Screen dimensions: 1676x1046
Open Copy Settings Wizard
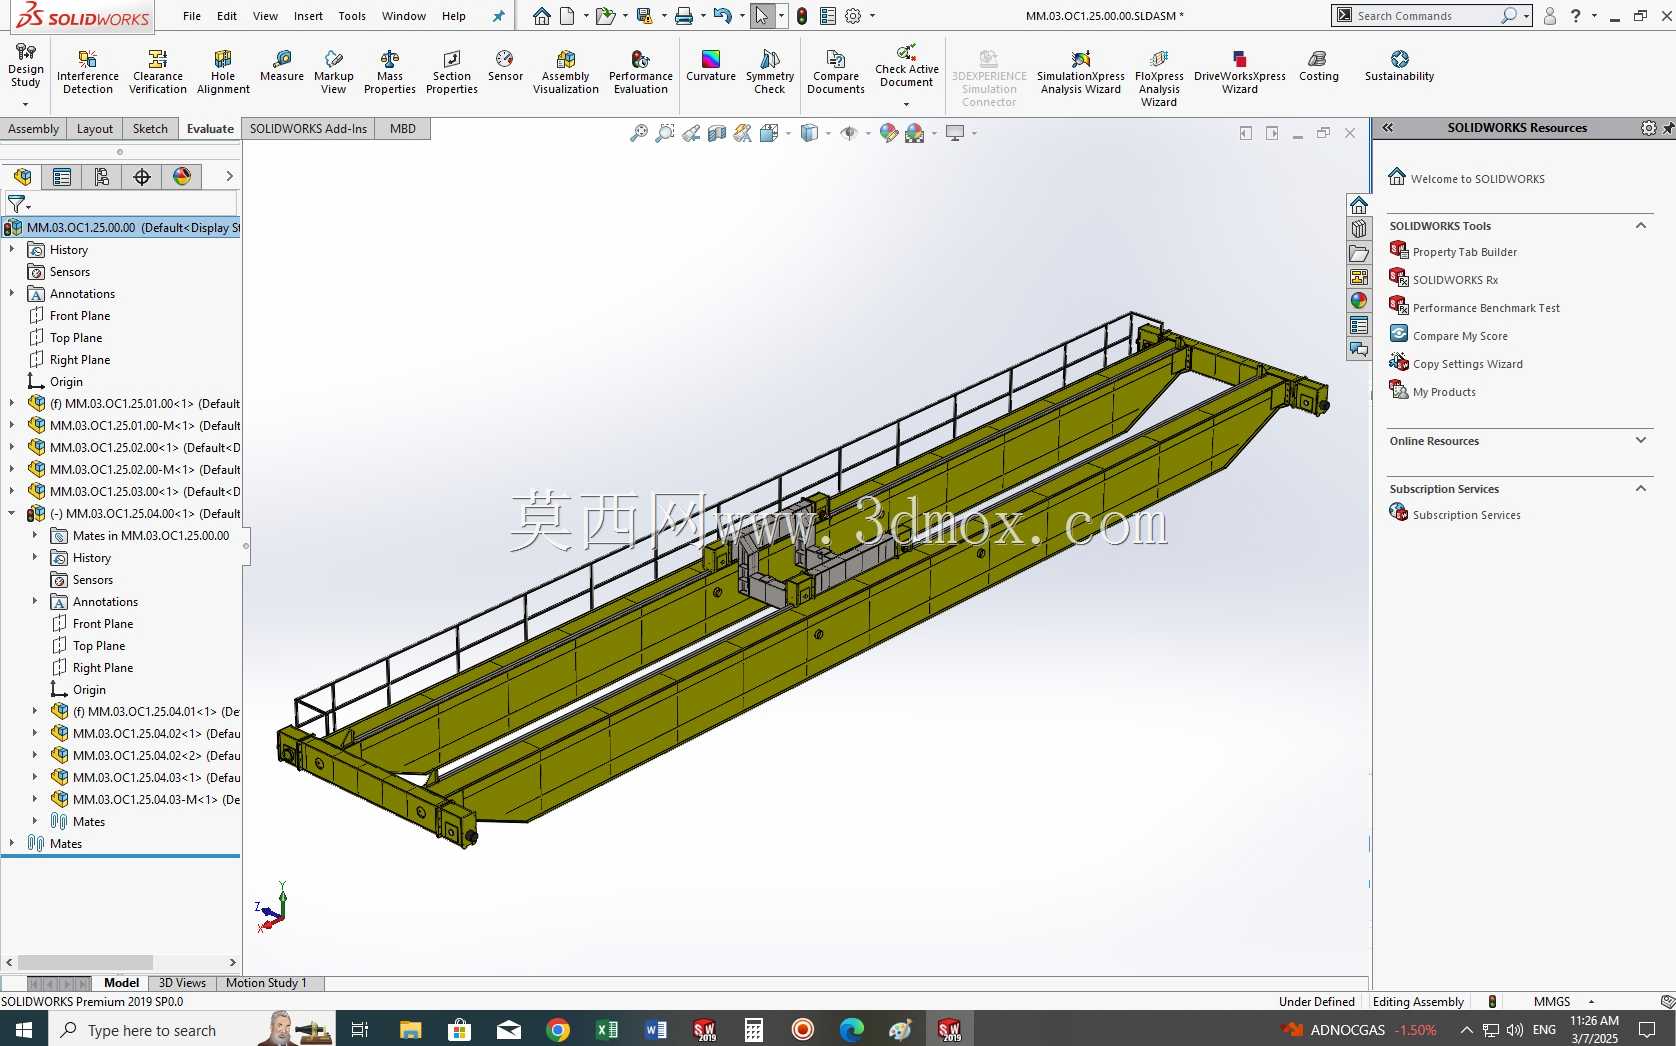1467,364
